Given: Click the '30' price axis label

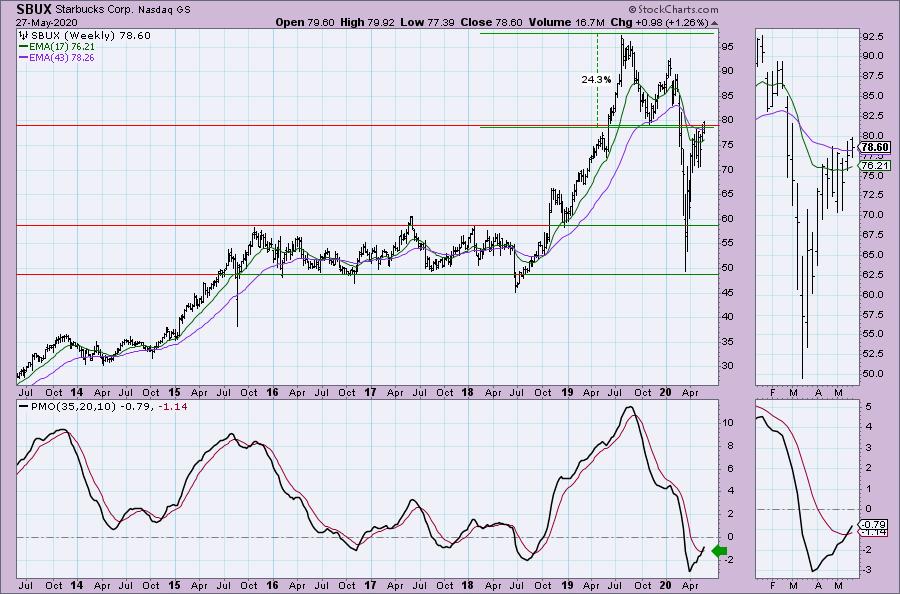Looking at the screenshot, I should pos(727,366).
